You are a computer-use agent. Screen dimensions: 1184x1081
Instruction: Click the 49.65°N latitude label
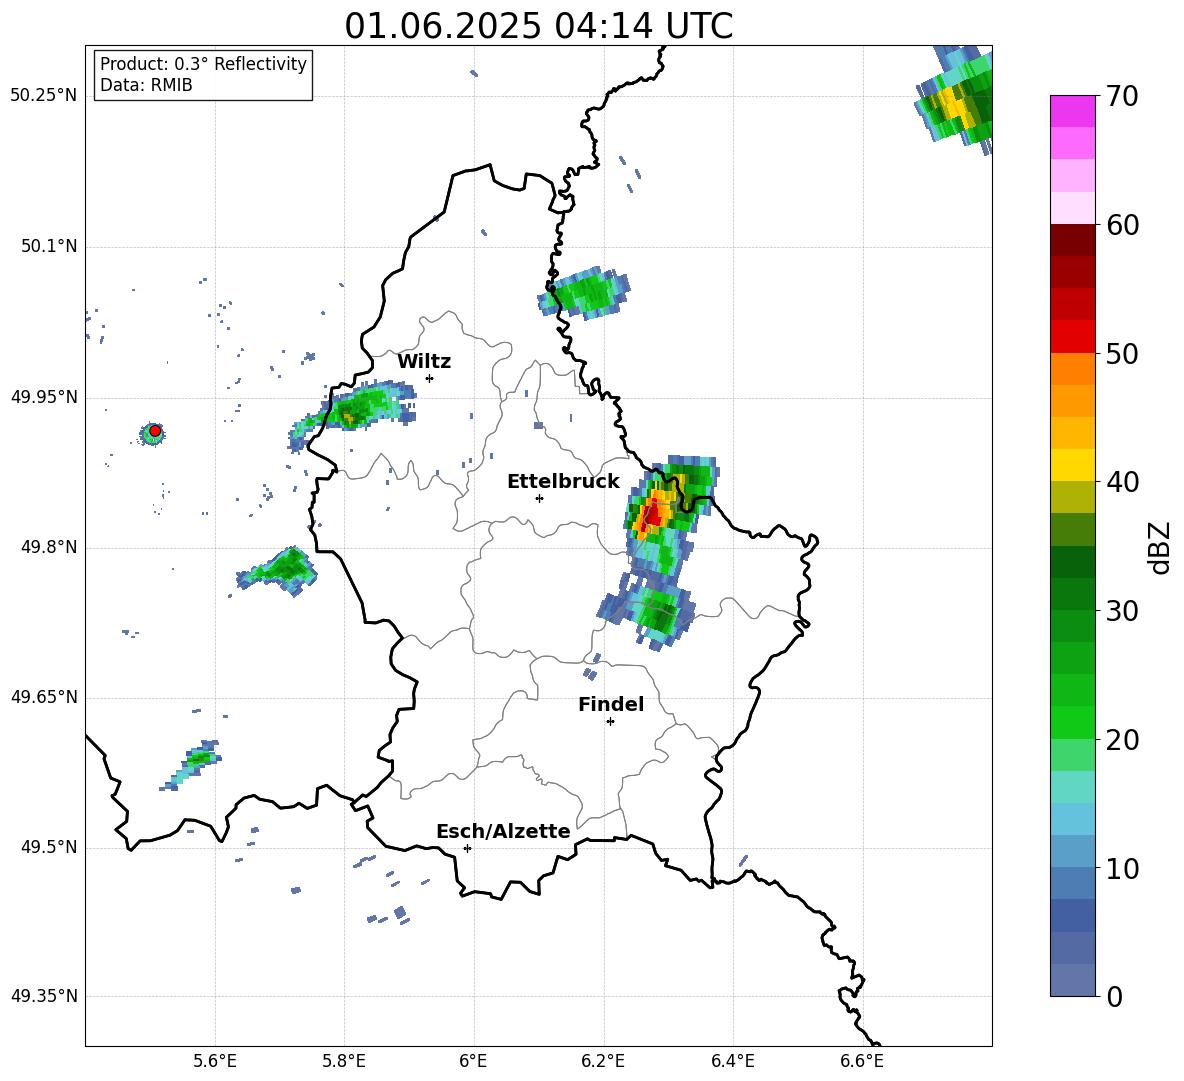click(44, 697)
